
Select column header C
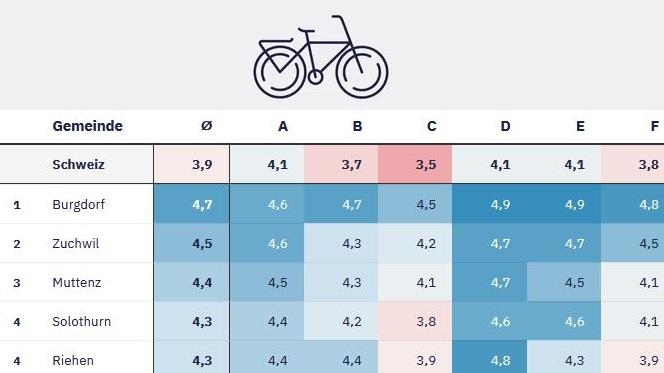432,126
